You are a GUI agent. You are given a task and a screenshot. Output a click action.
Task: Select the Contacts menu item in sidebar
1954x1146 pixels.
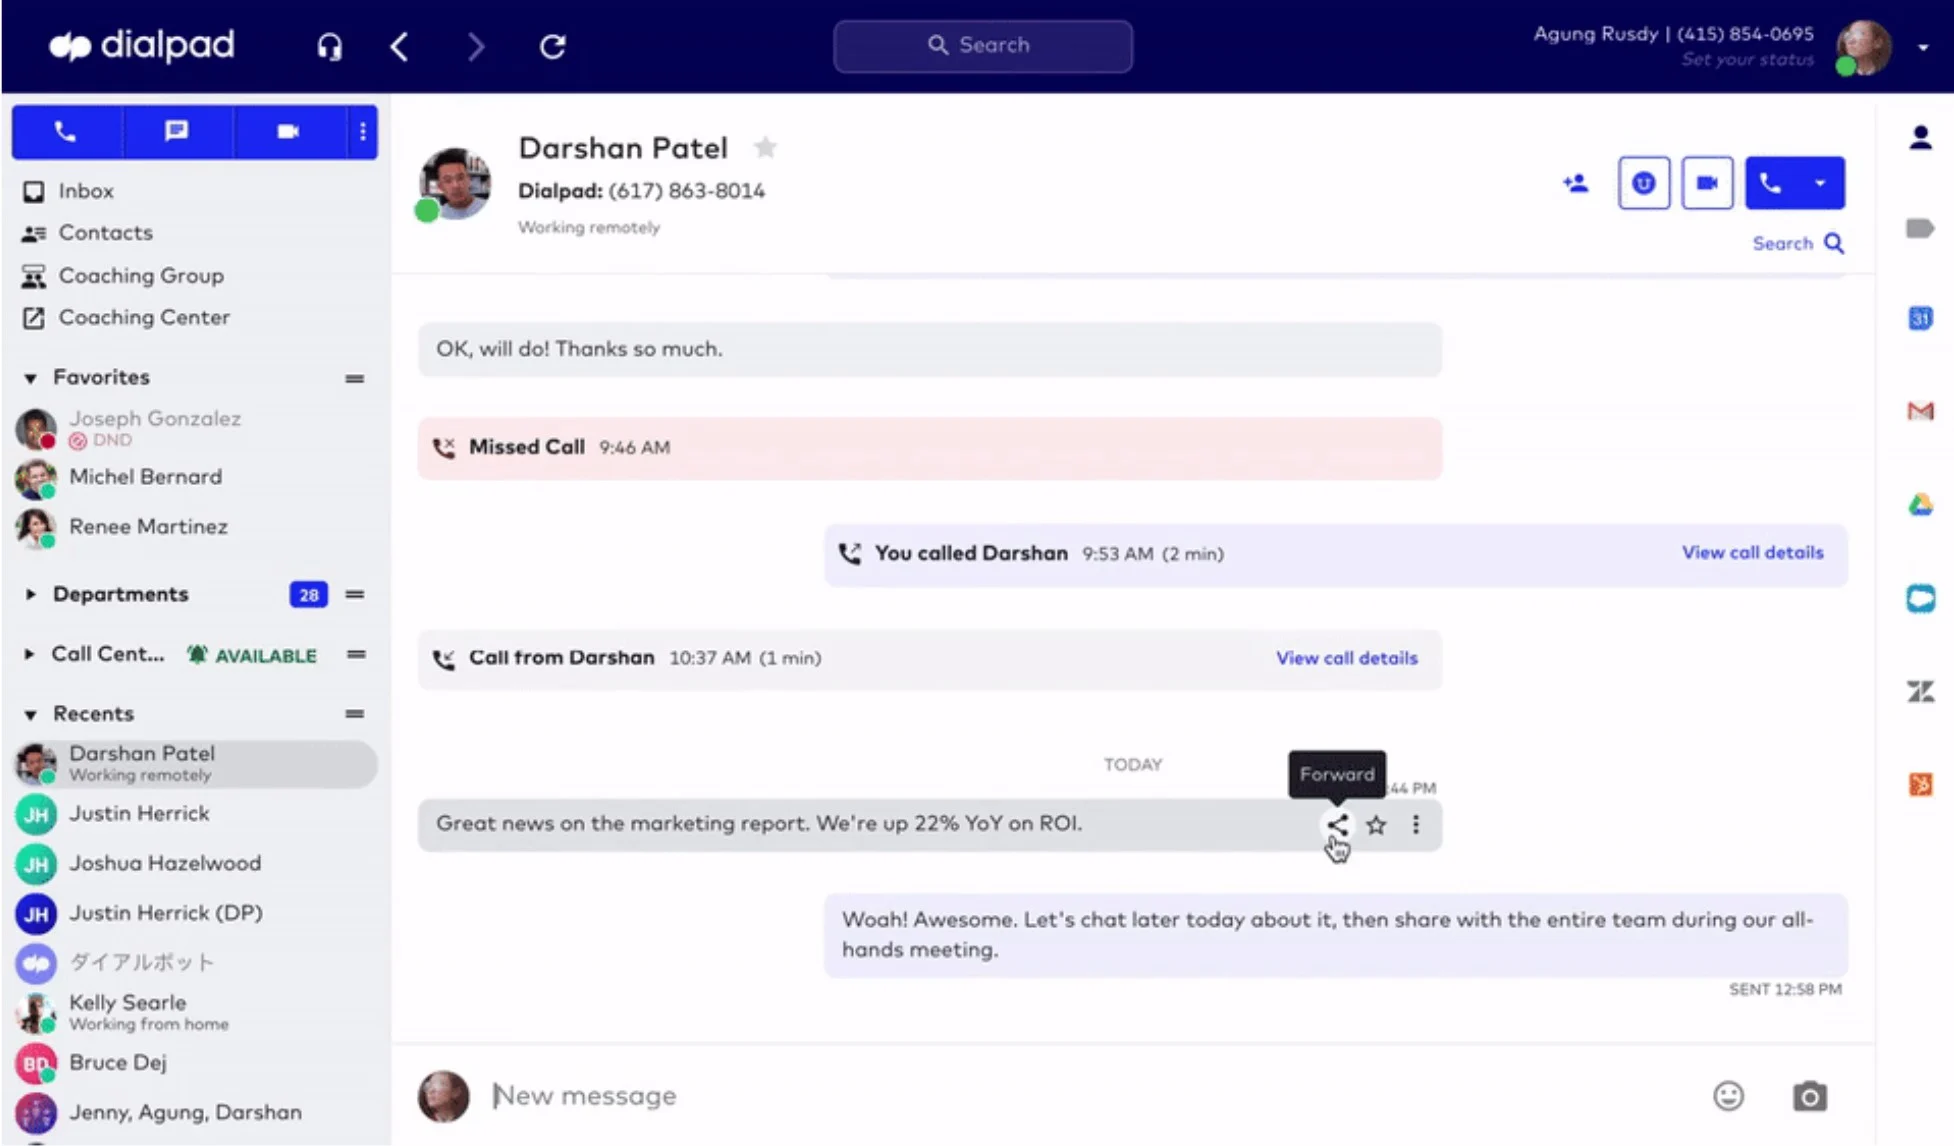(x=105, y=232)
